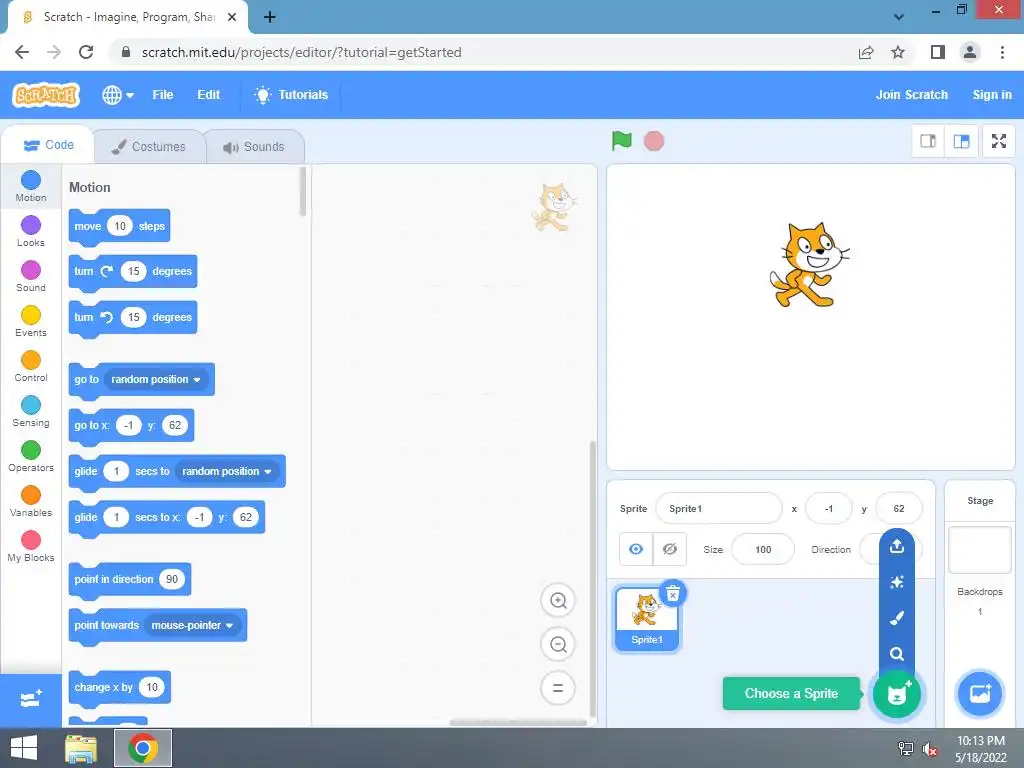Open the File menu
1024x768 pixels.
click(163, 95)
